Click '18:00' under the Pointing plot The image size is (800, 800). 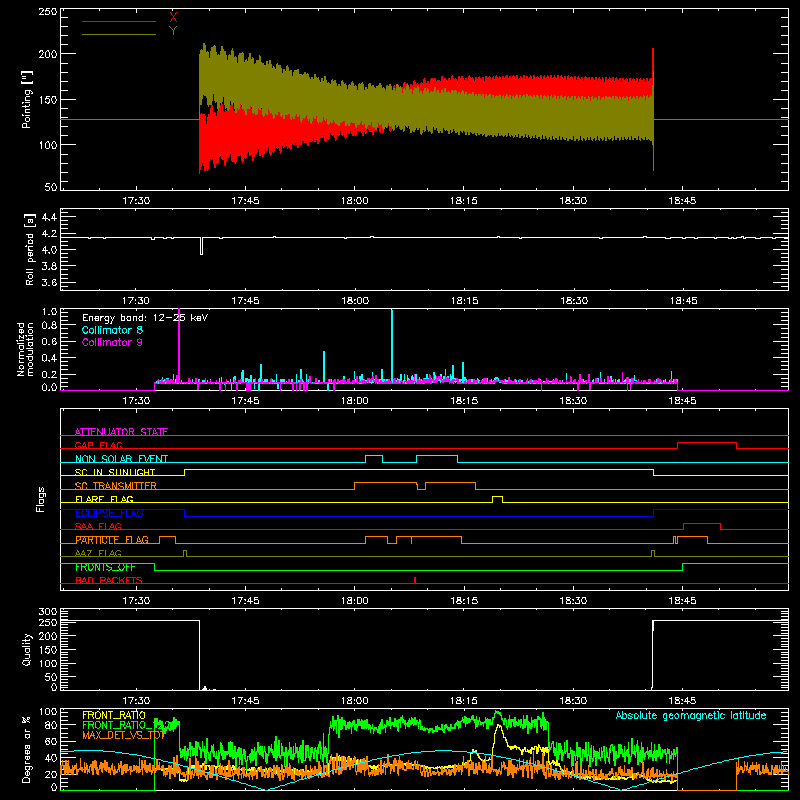click(x=355, y=201)
